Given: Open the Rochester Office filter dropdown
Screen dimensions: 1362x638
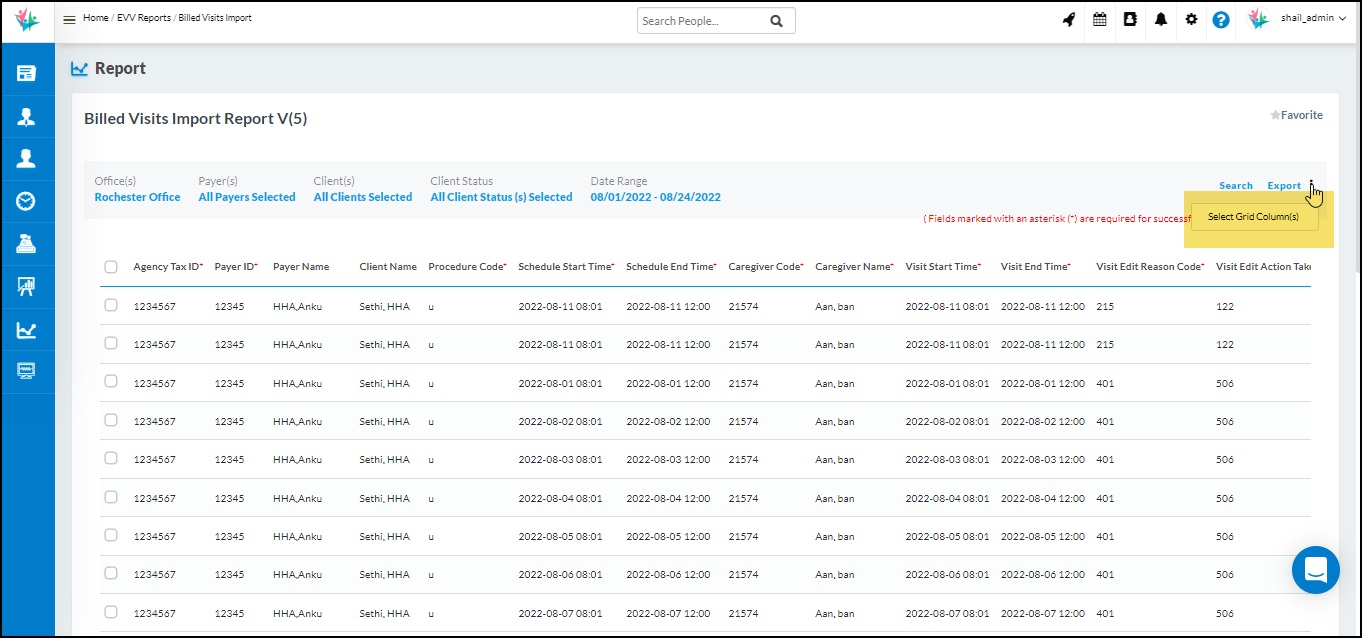Looking at the screenshot, I should click(x=137, y=197).
